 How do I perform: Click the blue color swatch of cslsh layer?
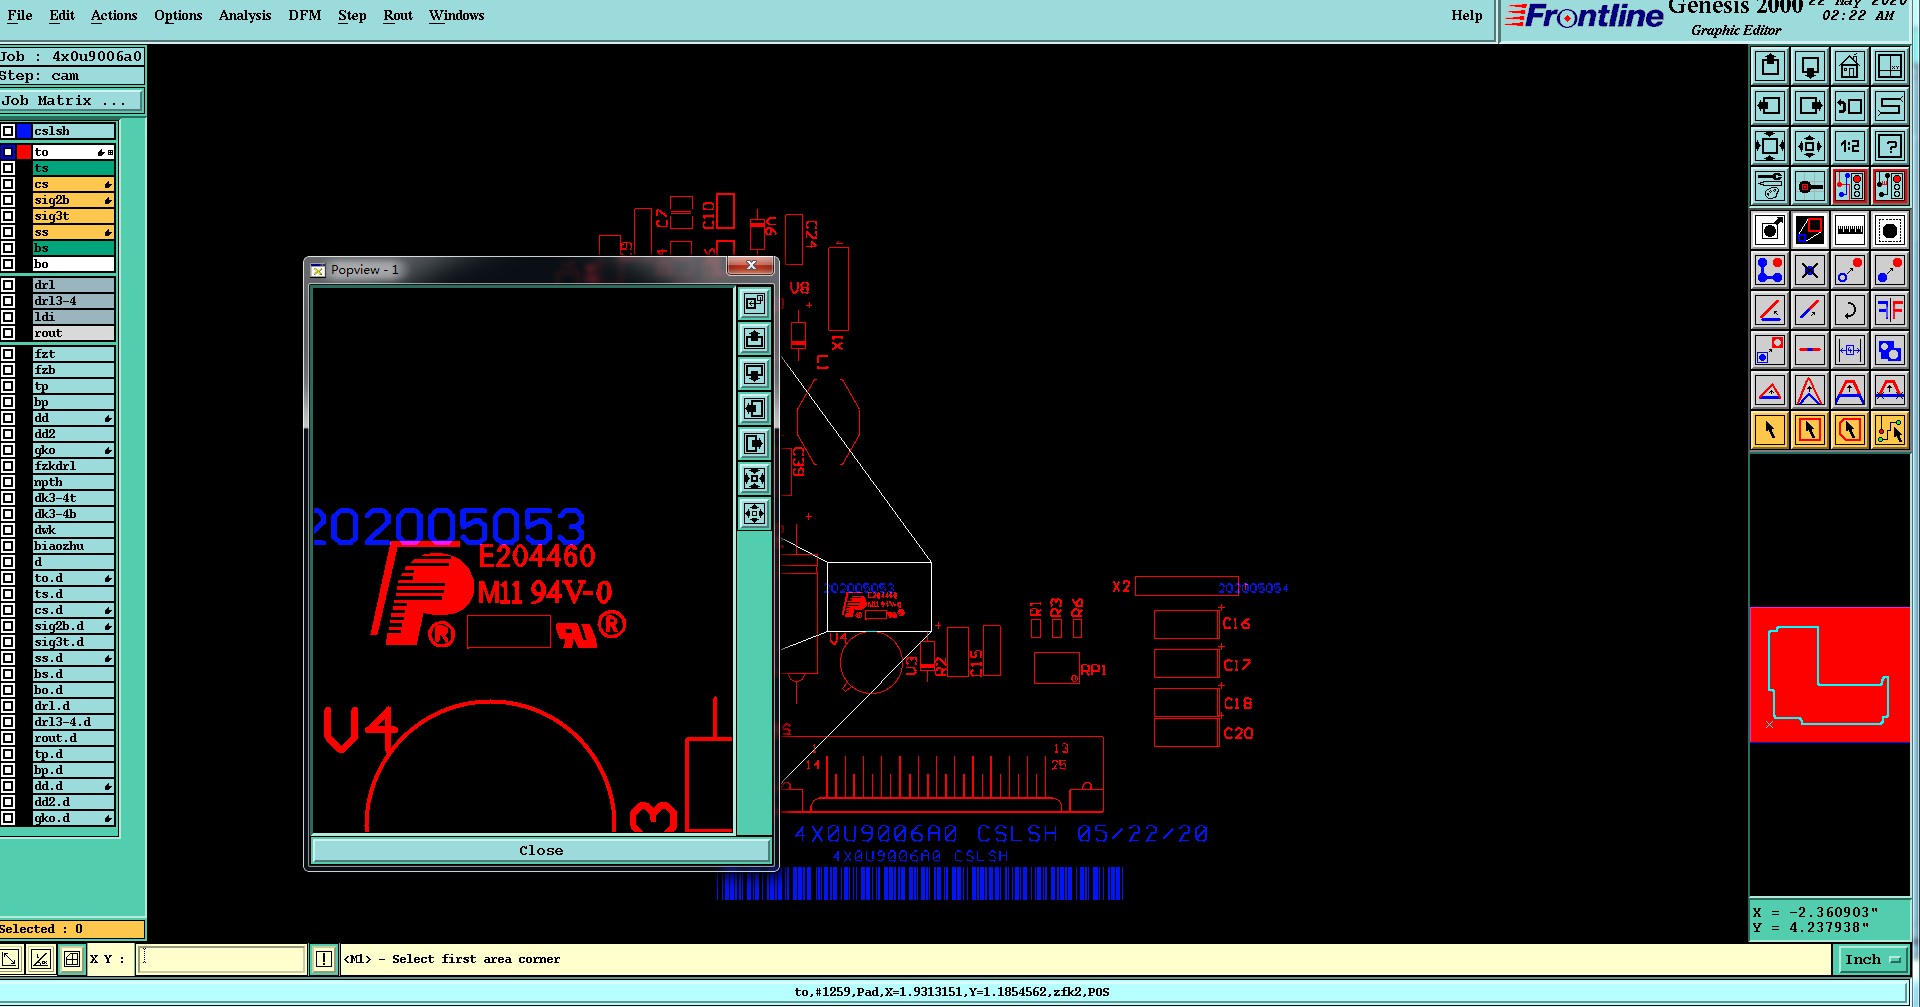coord(24,131)
